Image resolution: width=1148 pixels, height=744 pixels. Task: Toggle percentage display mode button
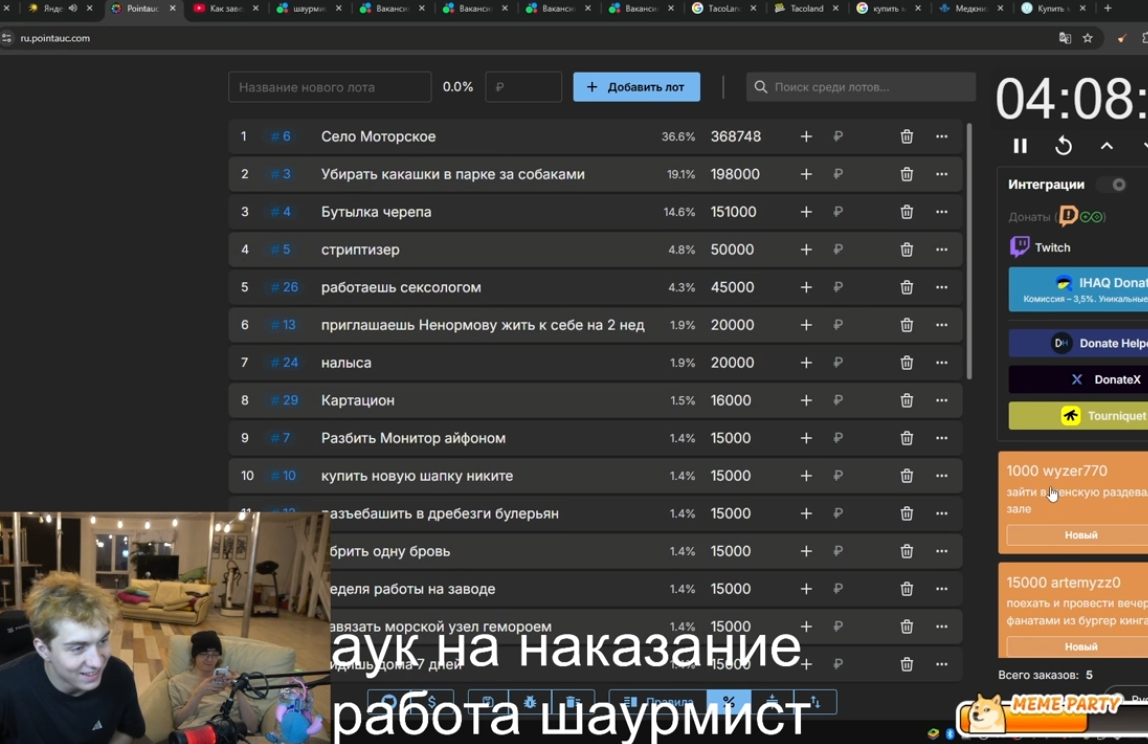click(728, 702)
